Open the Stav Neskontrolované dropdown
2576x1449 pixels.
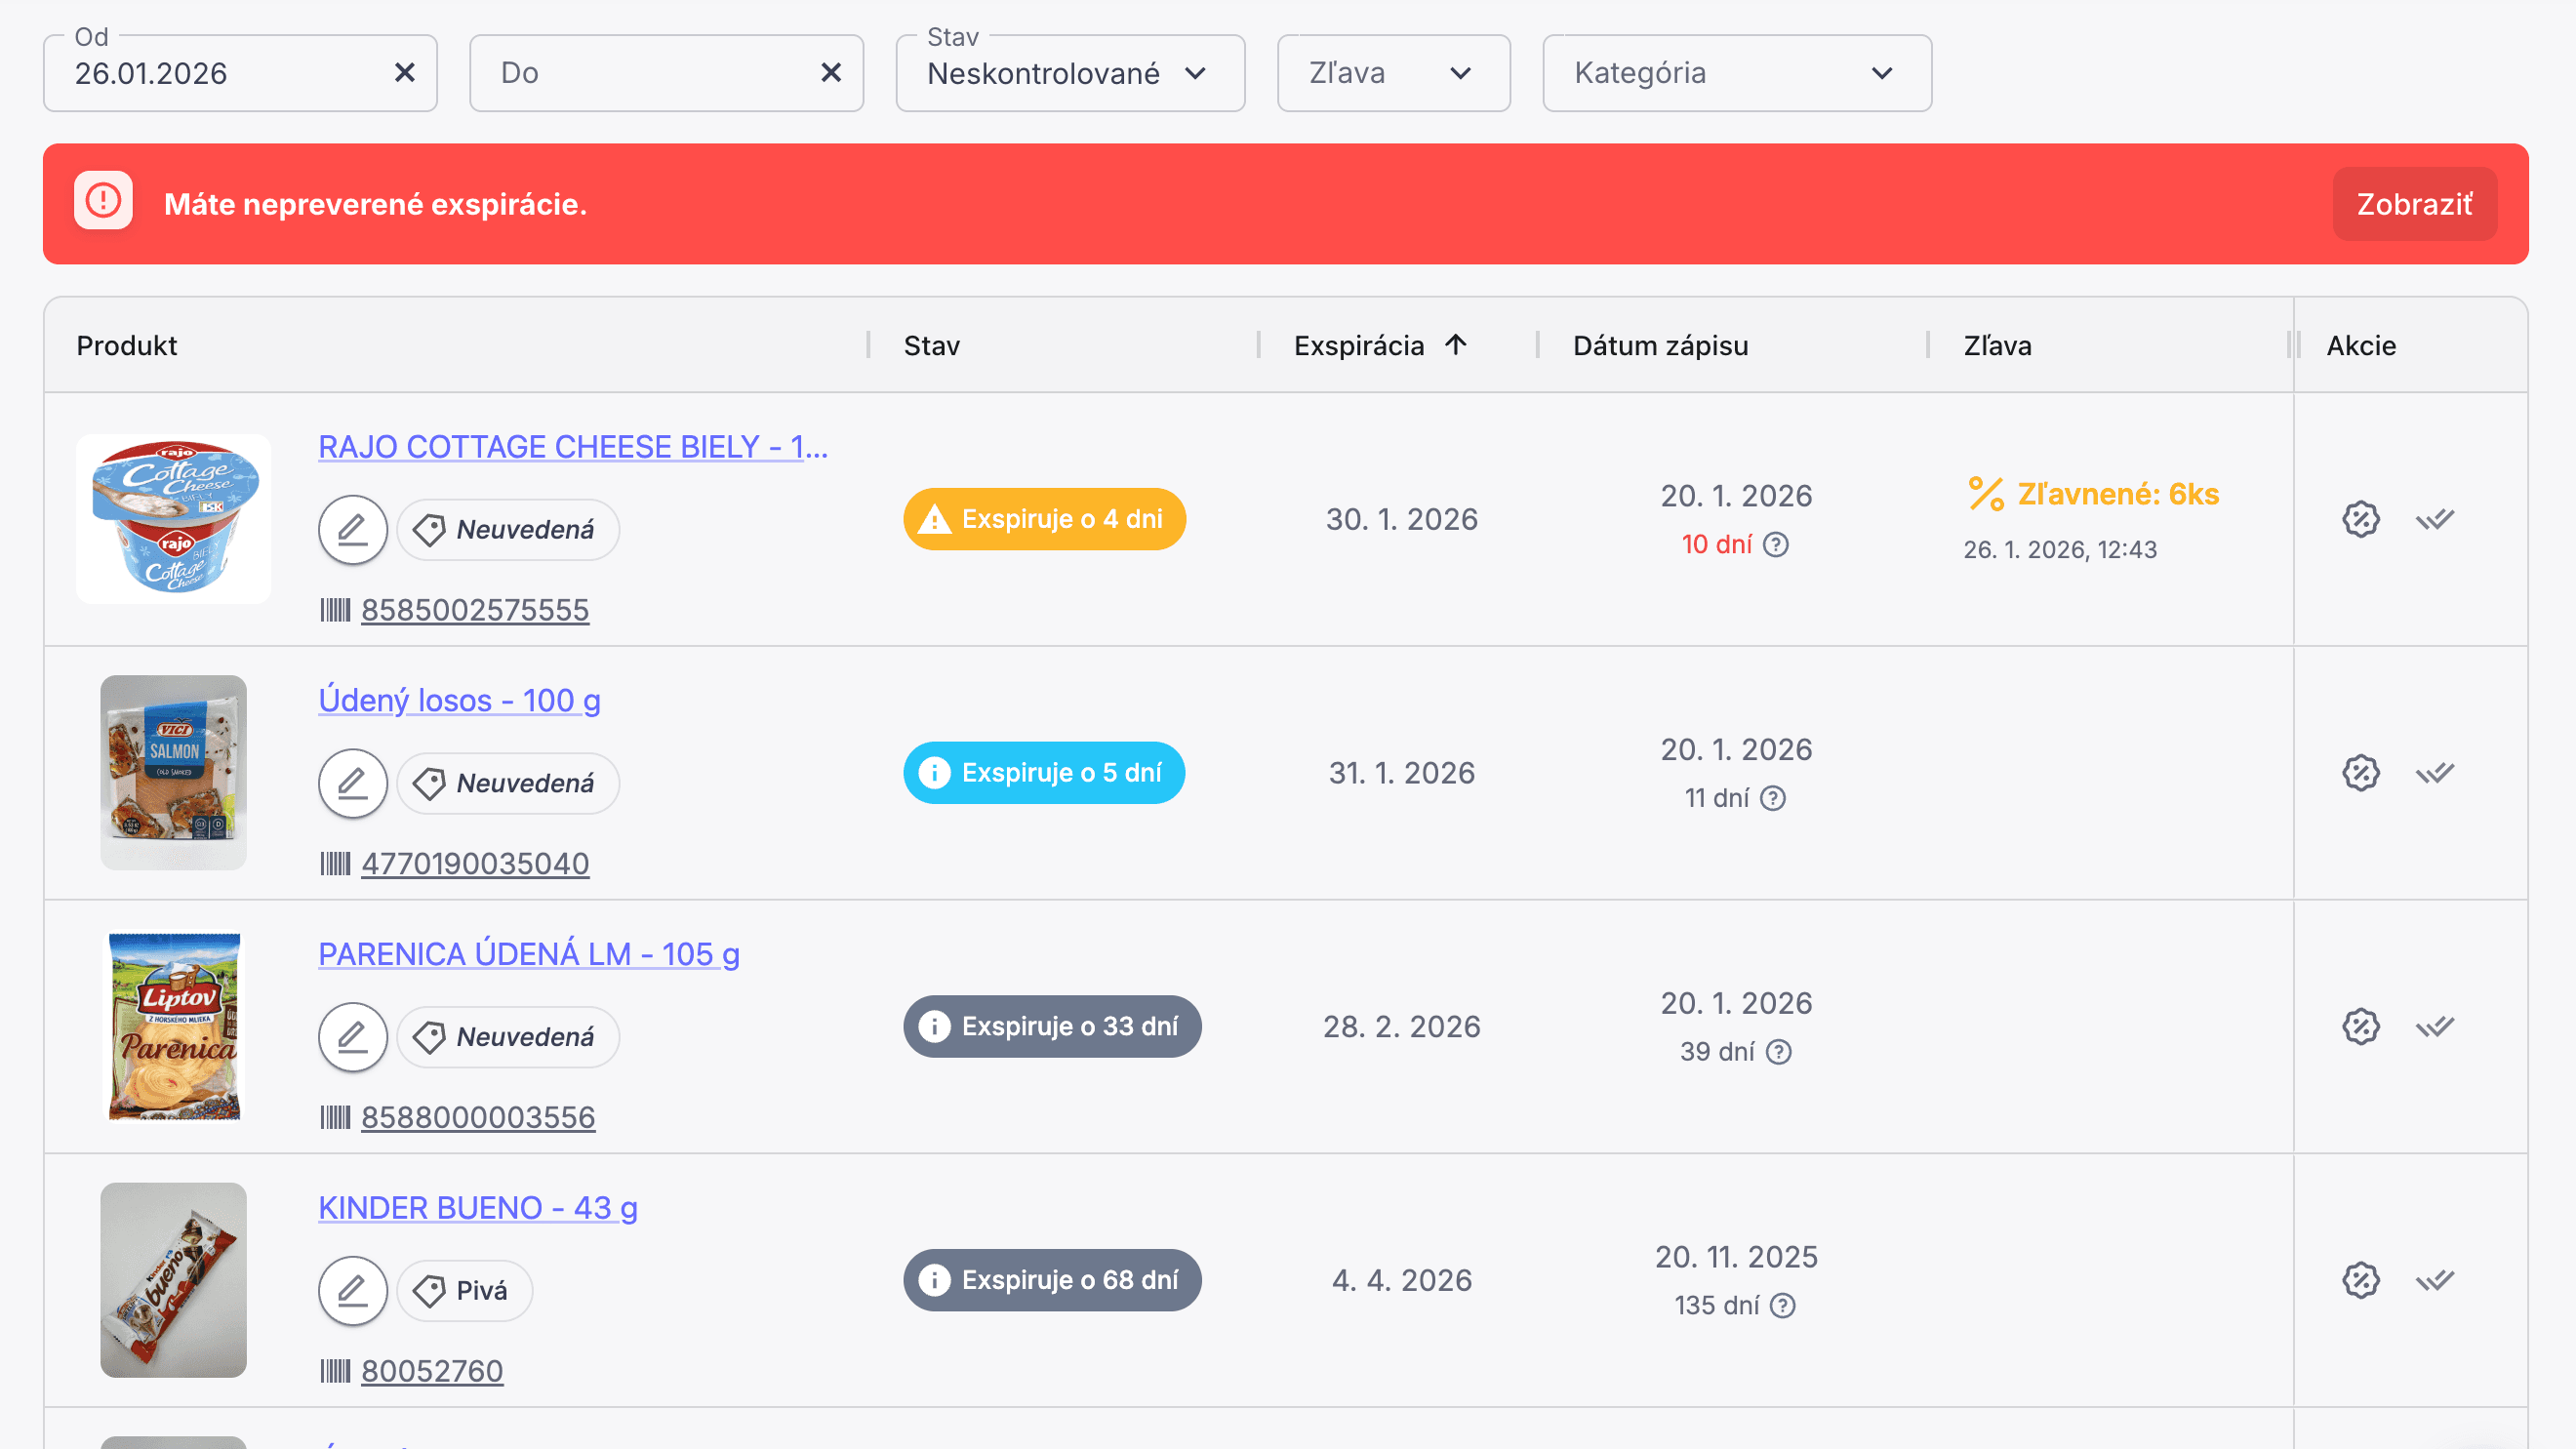pyautogui.click(x=1069, y=73)
